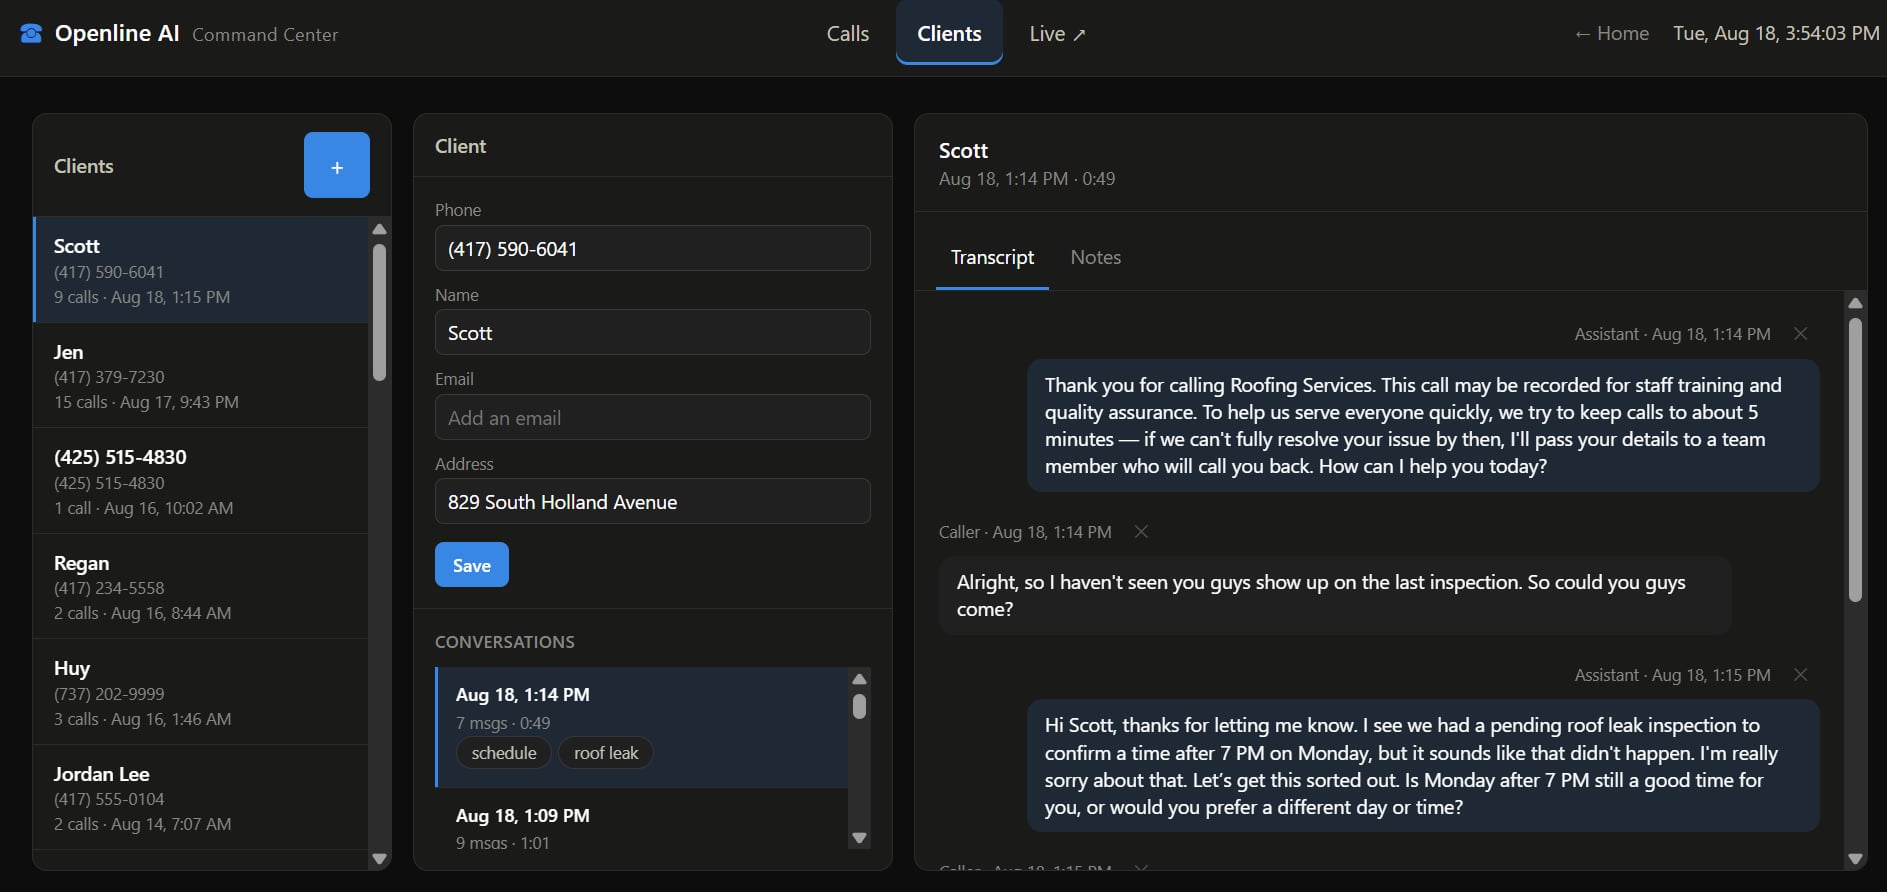Viewport: 1887px width, 892px height.
Task: Open the Calls tab
Action: point(848,34)
